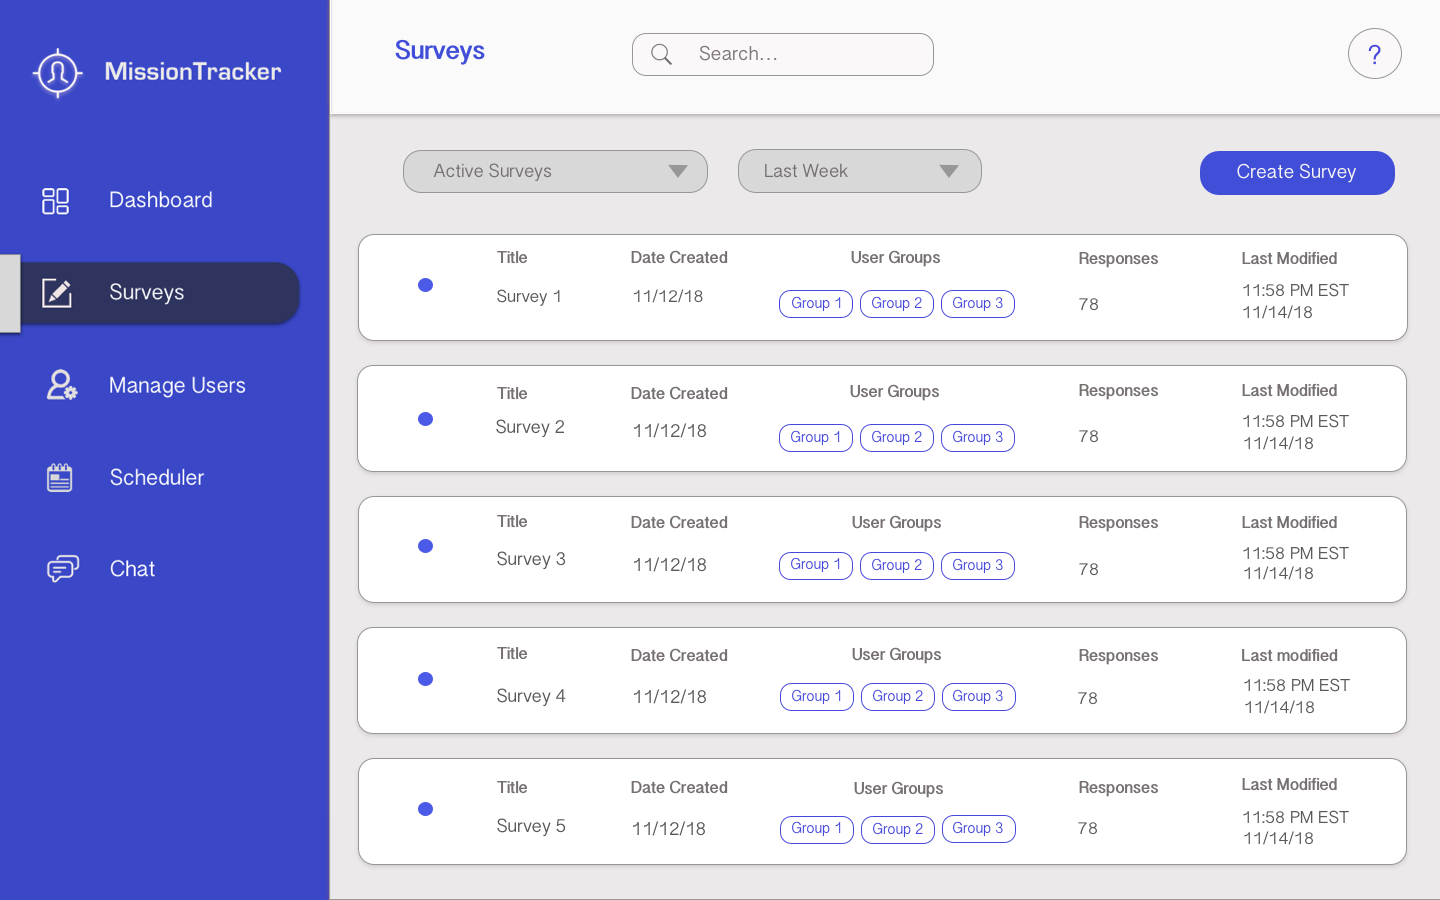
Task: Click the help question mark icon
Action: click(x=1374, y=54)
